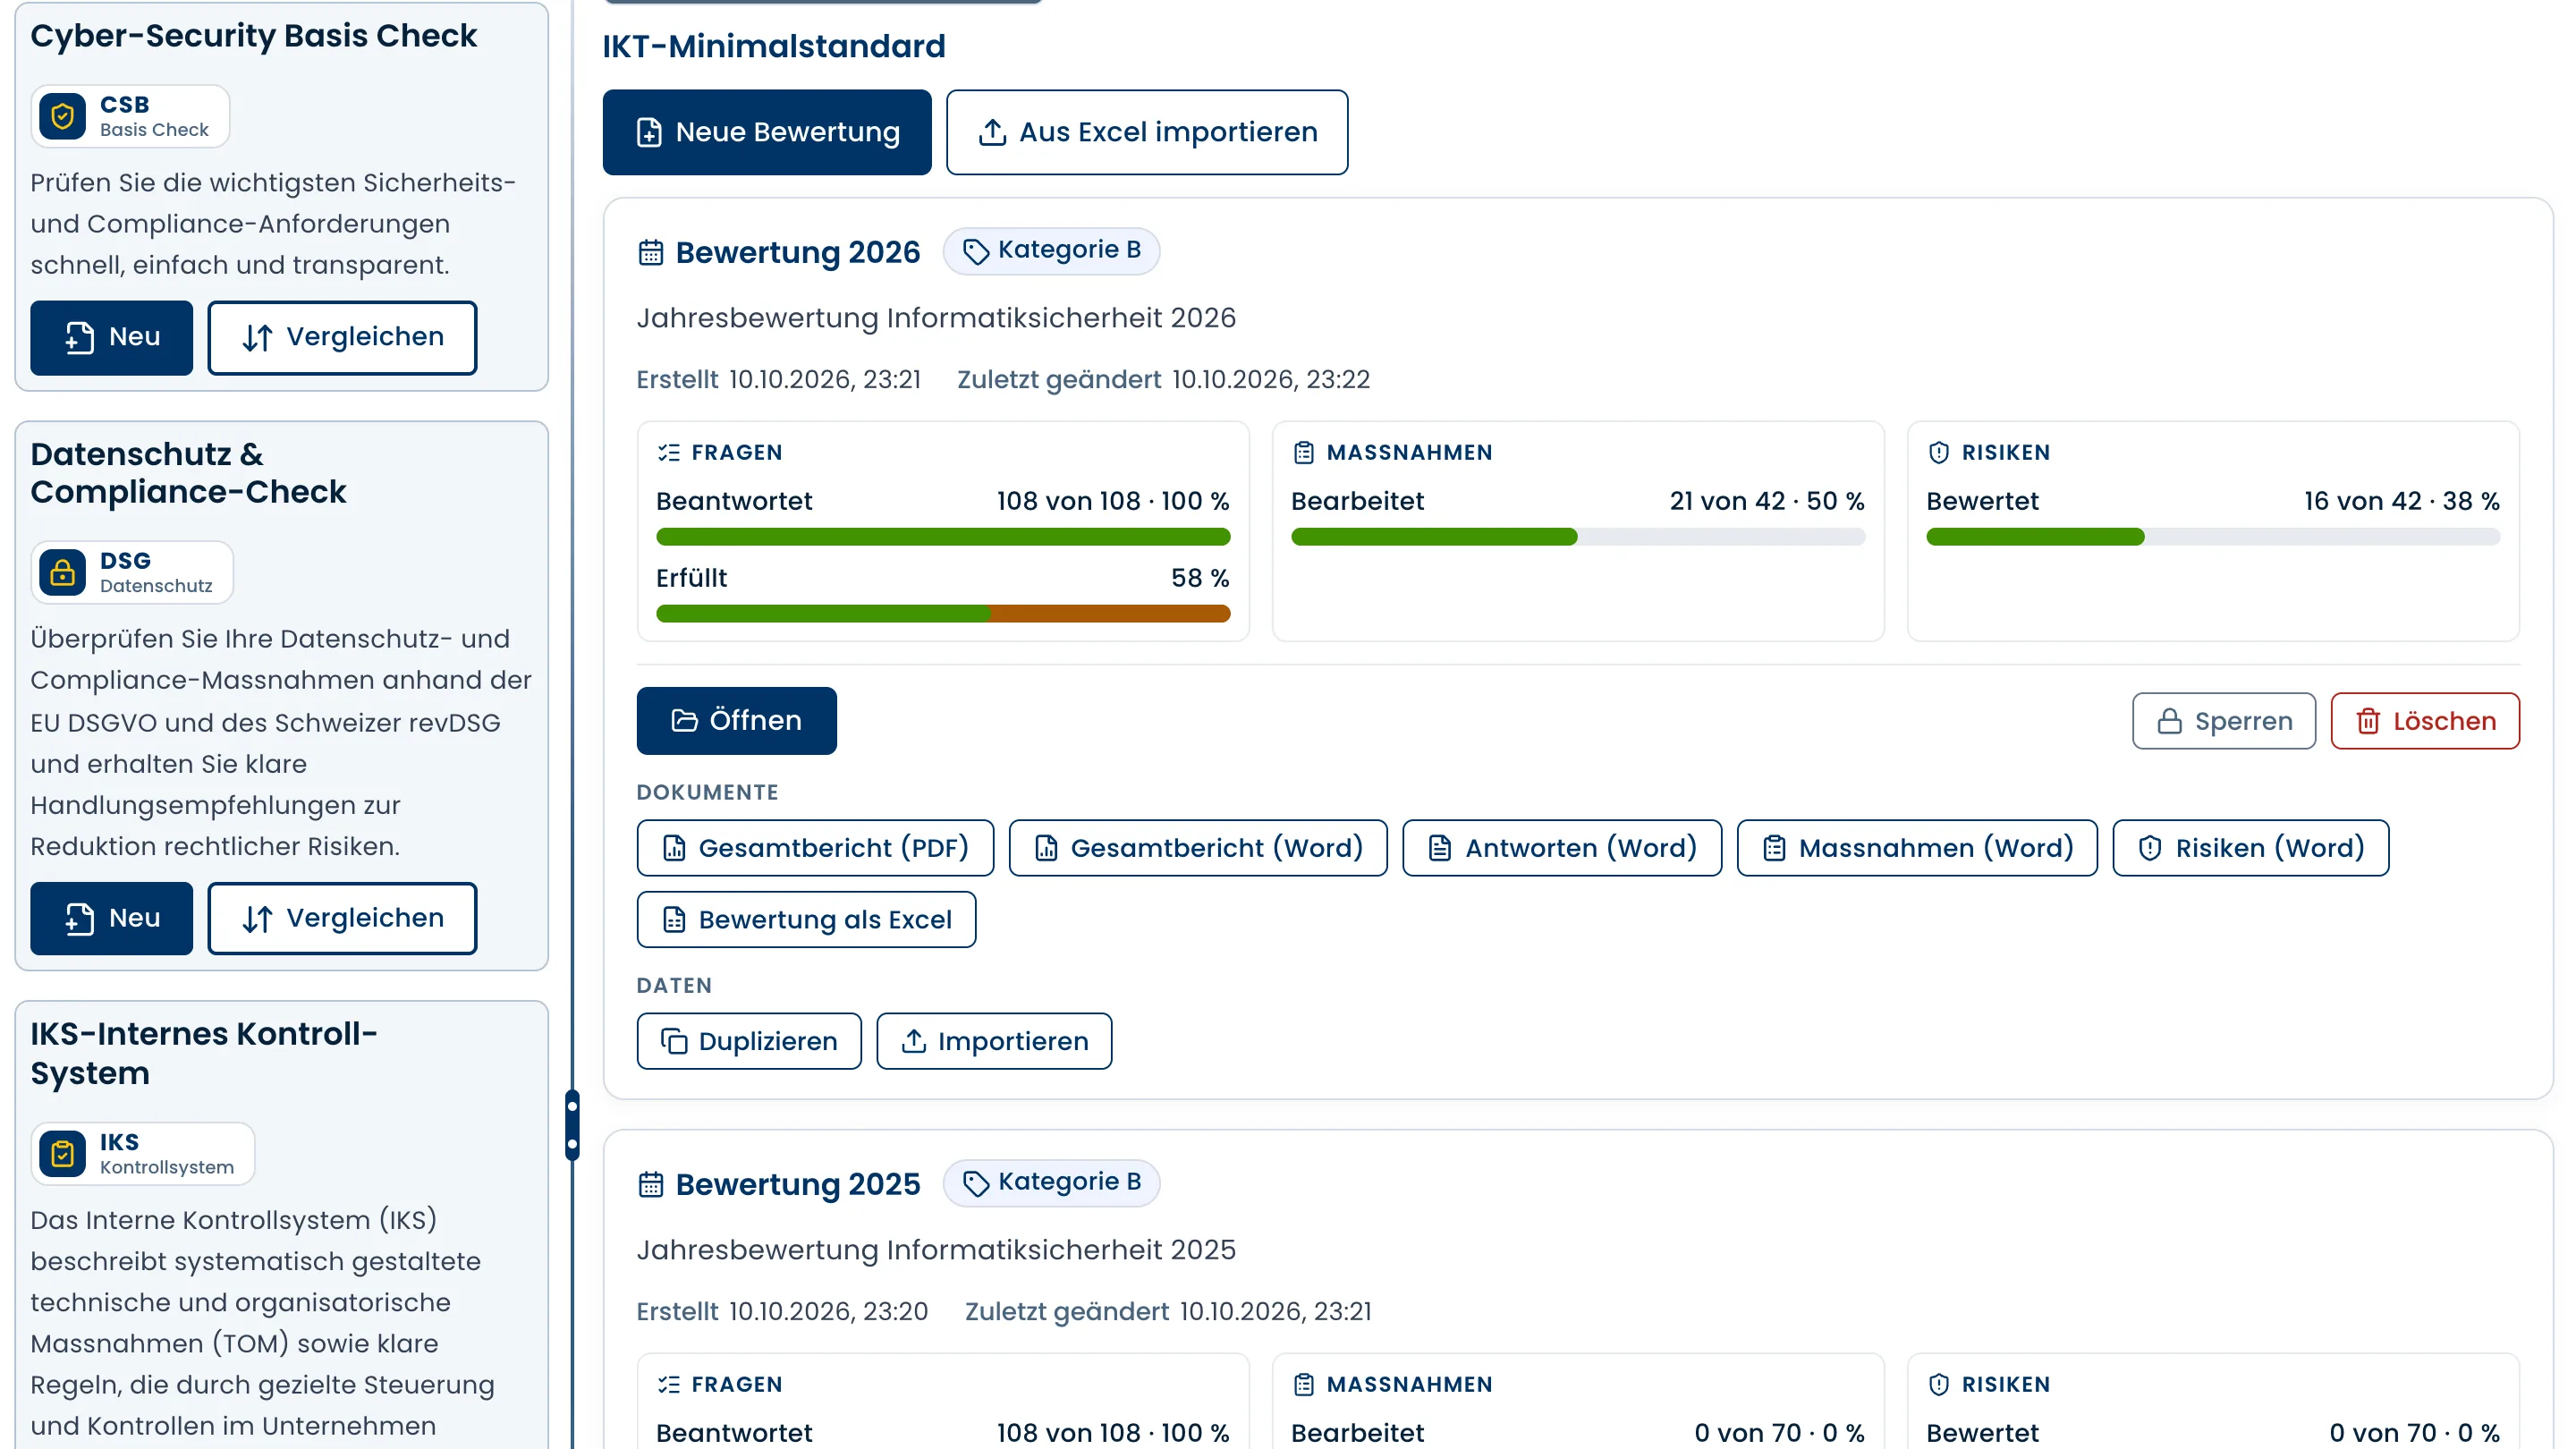Click calendar icon beside Bewertung 2026
Image resolution: width=2576 pixels, height=1449 pixels.
651,252
